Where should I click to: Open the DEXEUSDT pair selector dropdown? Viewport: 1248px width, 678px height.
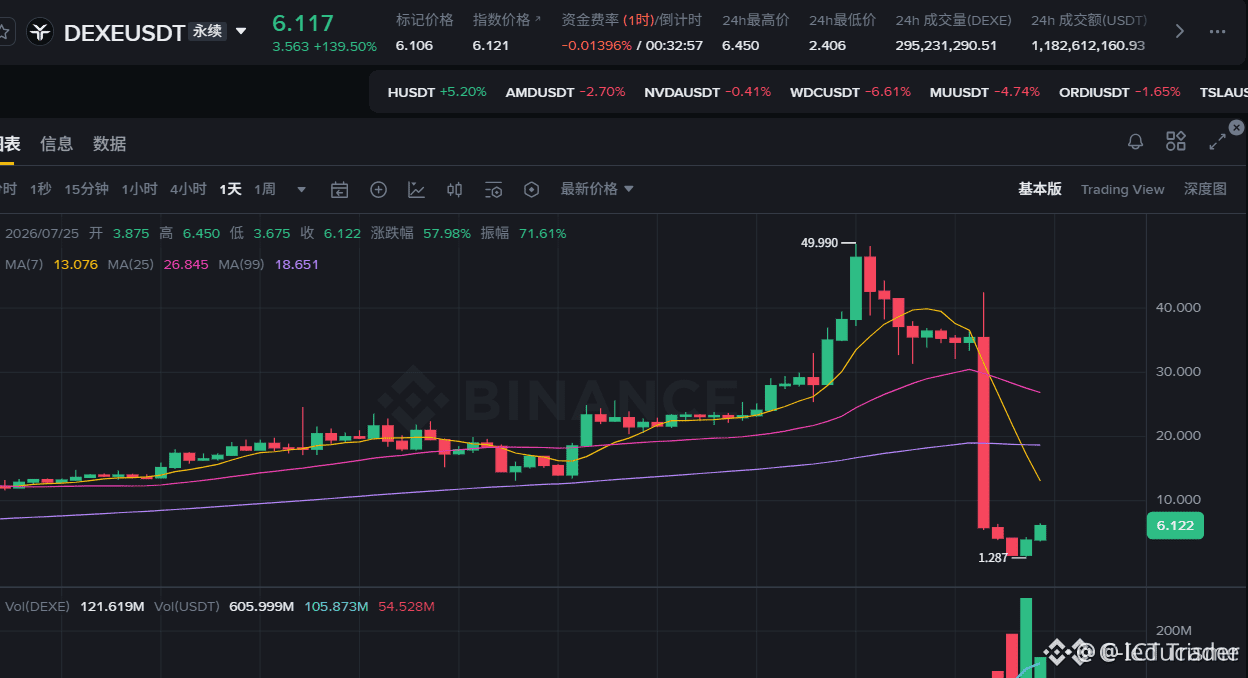coord(241,32)
